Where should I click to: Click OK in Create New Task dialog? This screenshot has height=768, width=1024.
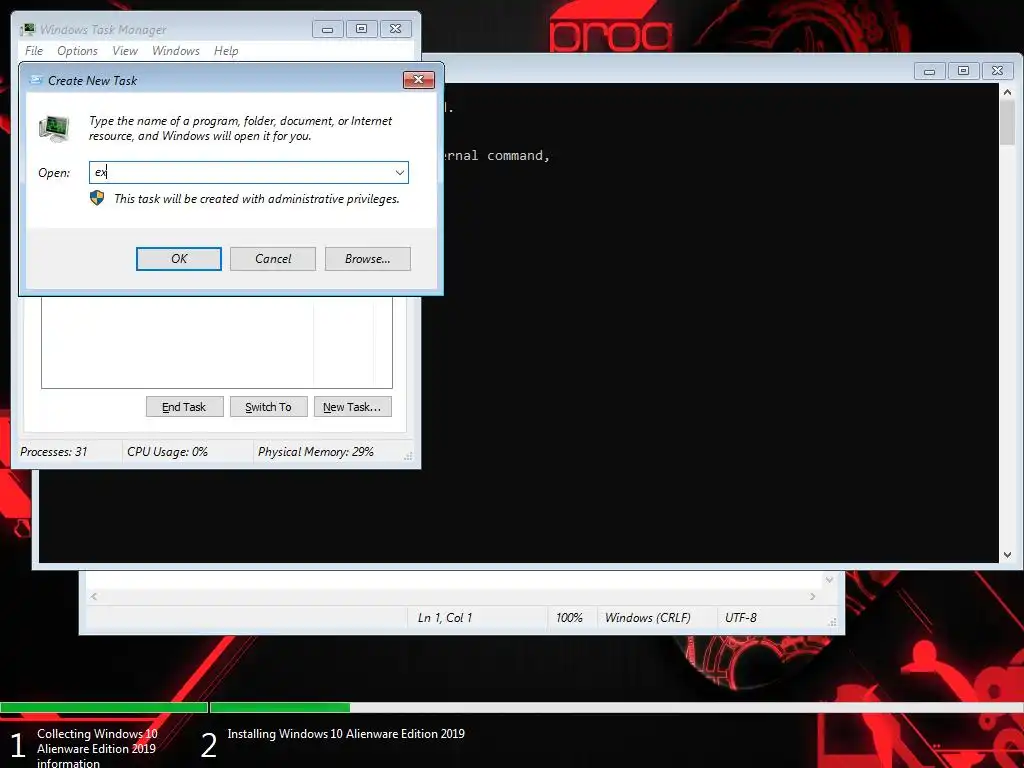click(178, 259)
